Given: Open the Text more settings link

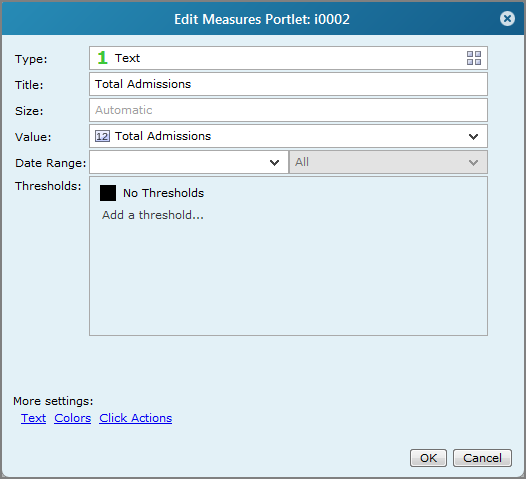Looking at the screenshot, I should [33, 418].
